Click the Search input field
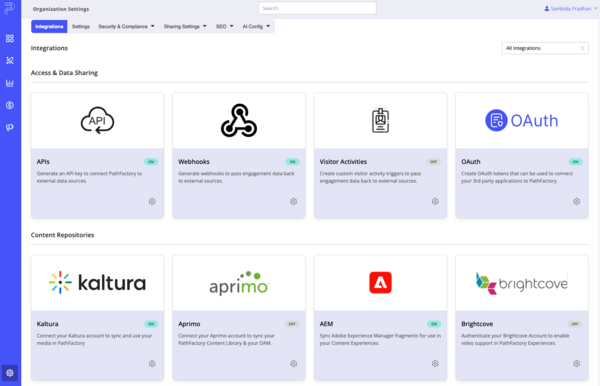 (x=317, y=8)
